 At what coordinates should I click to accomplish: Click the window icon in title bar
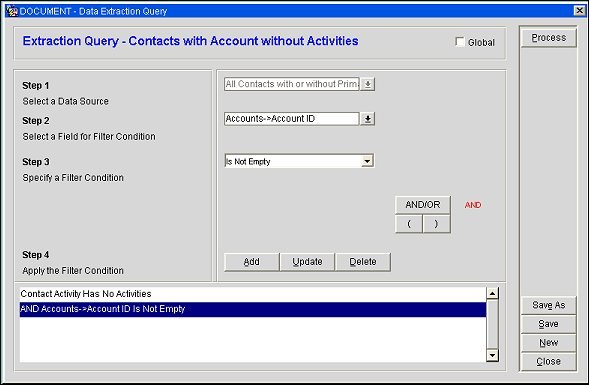click(12, 11)
